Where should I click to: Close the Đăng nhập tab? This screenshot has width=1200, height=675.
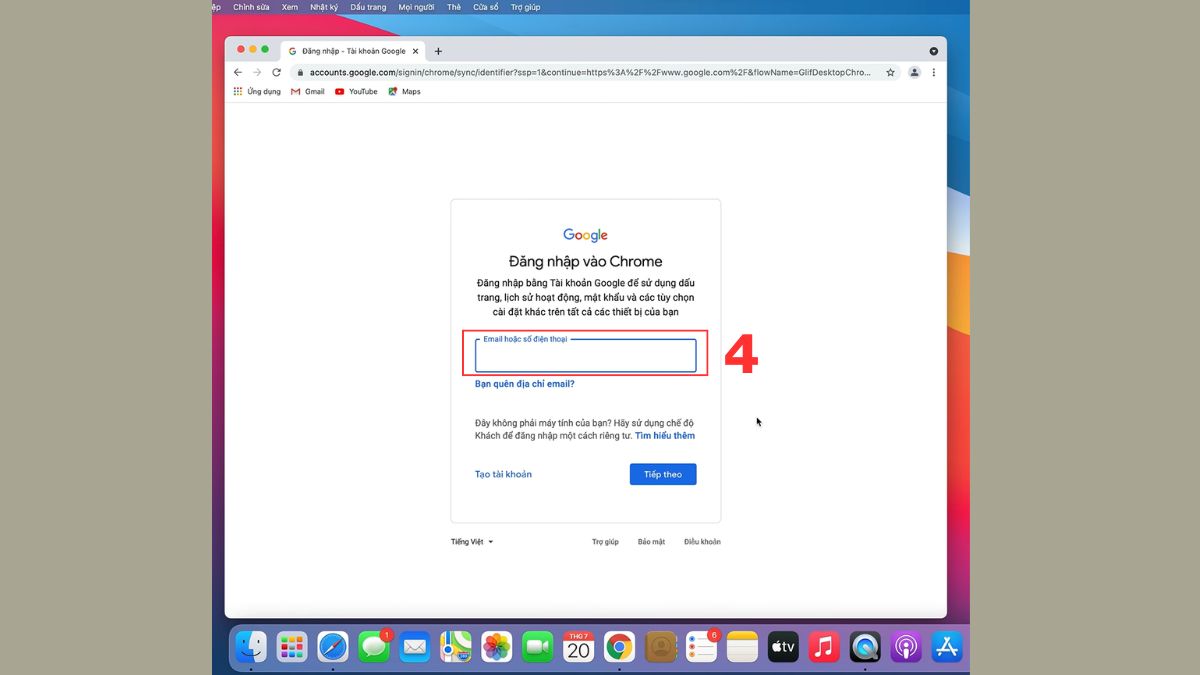pos(415,51)
